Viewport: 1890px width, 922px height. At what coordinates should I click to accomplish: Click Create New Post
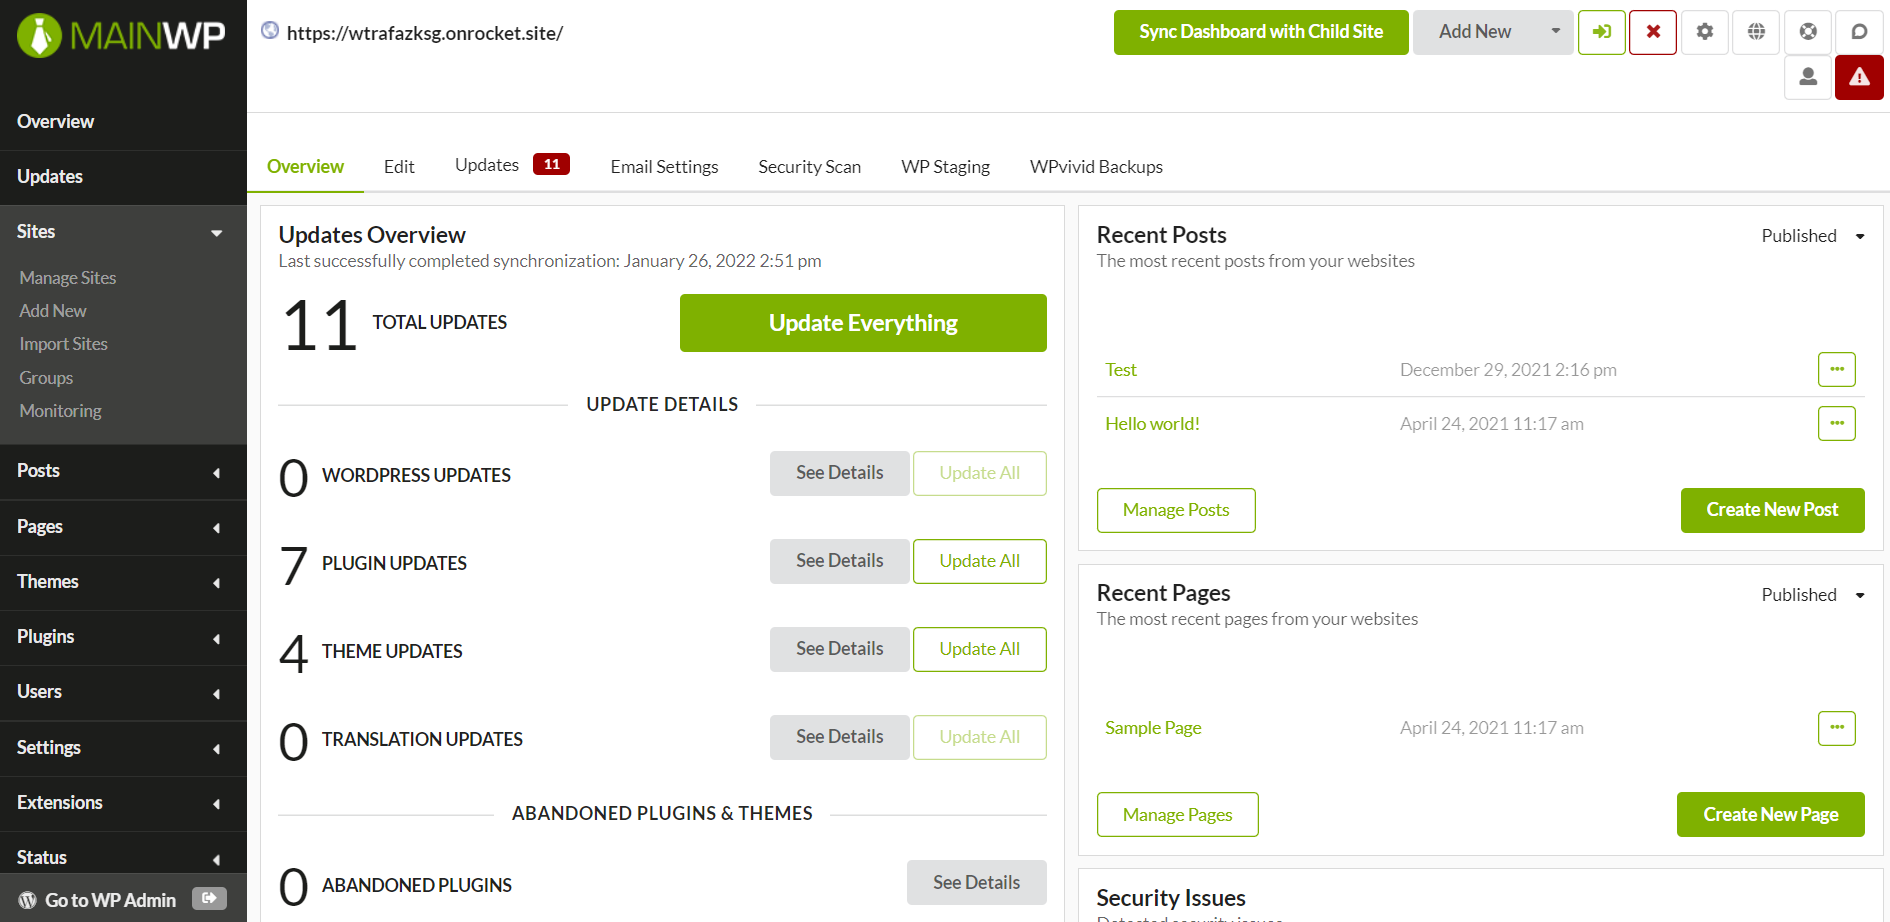point(1772,510)
